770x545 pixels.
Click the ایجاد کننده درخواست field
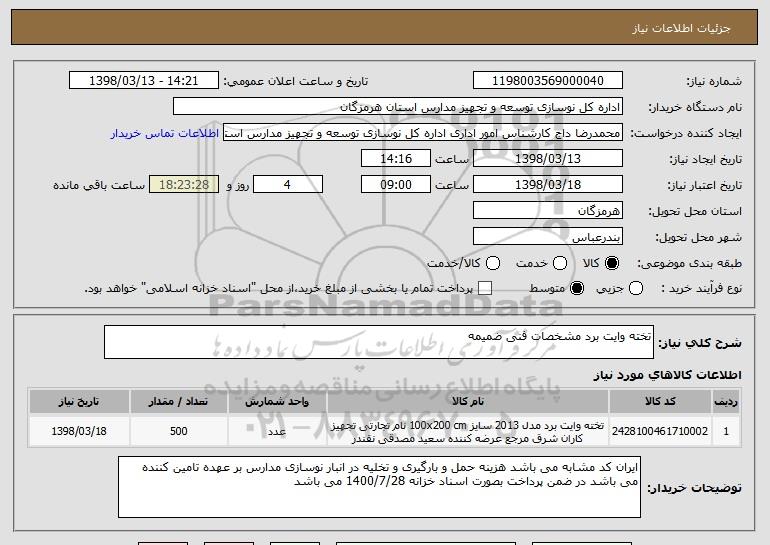[423, 133]
